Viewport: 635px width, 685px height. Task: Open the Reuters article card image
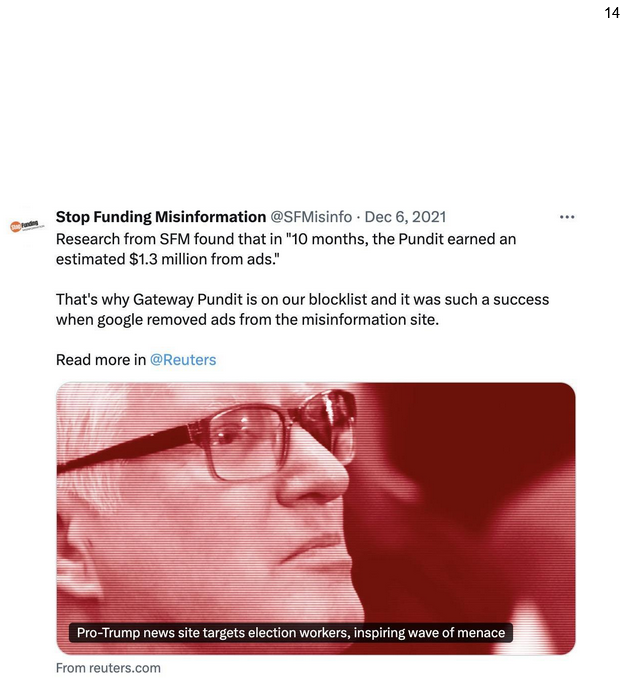(x=316, y=519)
